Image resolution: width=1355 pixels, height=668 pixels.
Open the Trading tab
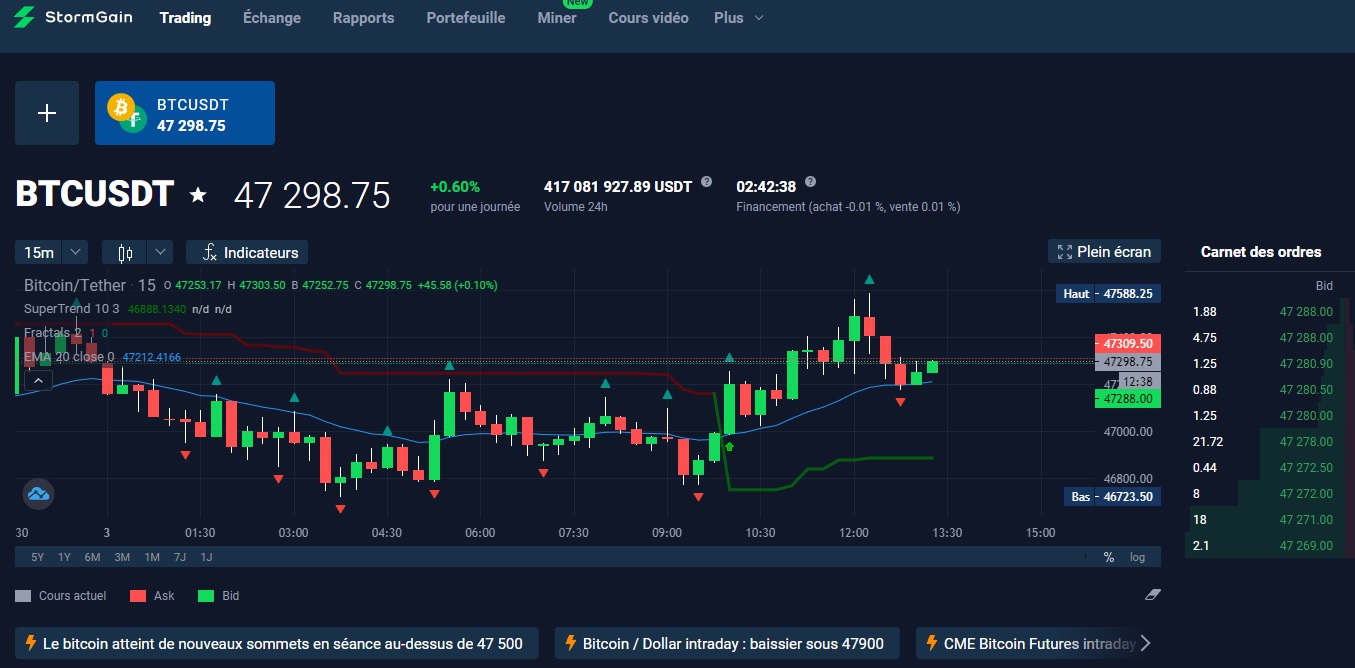click(x=185, y=18)
